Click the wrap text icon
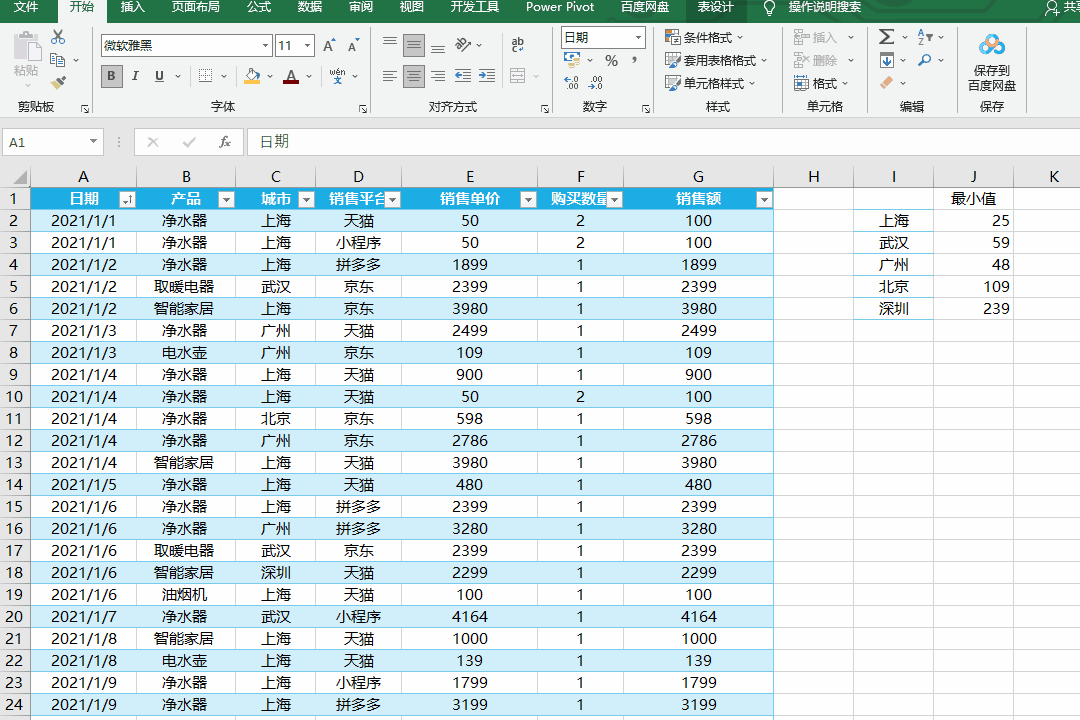Image resolution: width=1080 pixels, height=720 pixels. click(517, 45)
